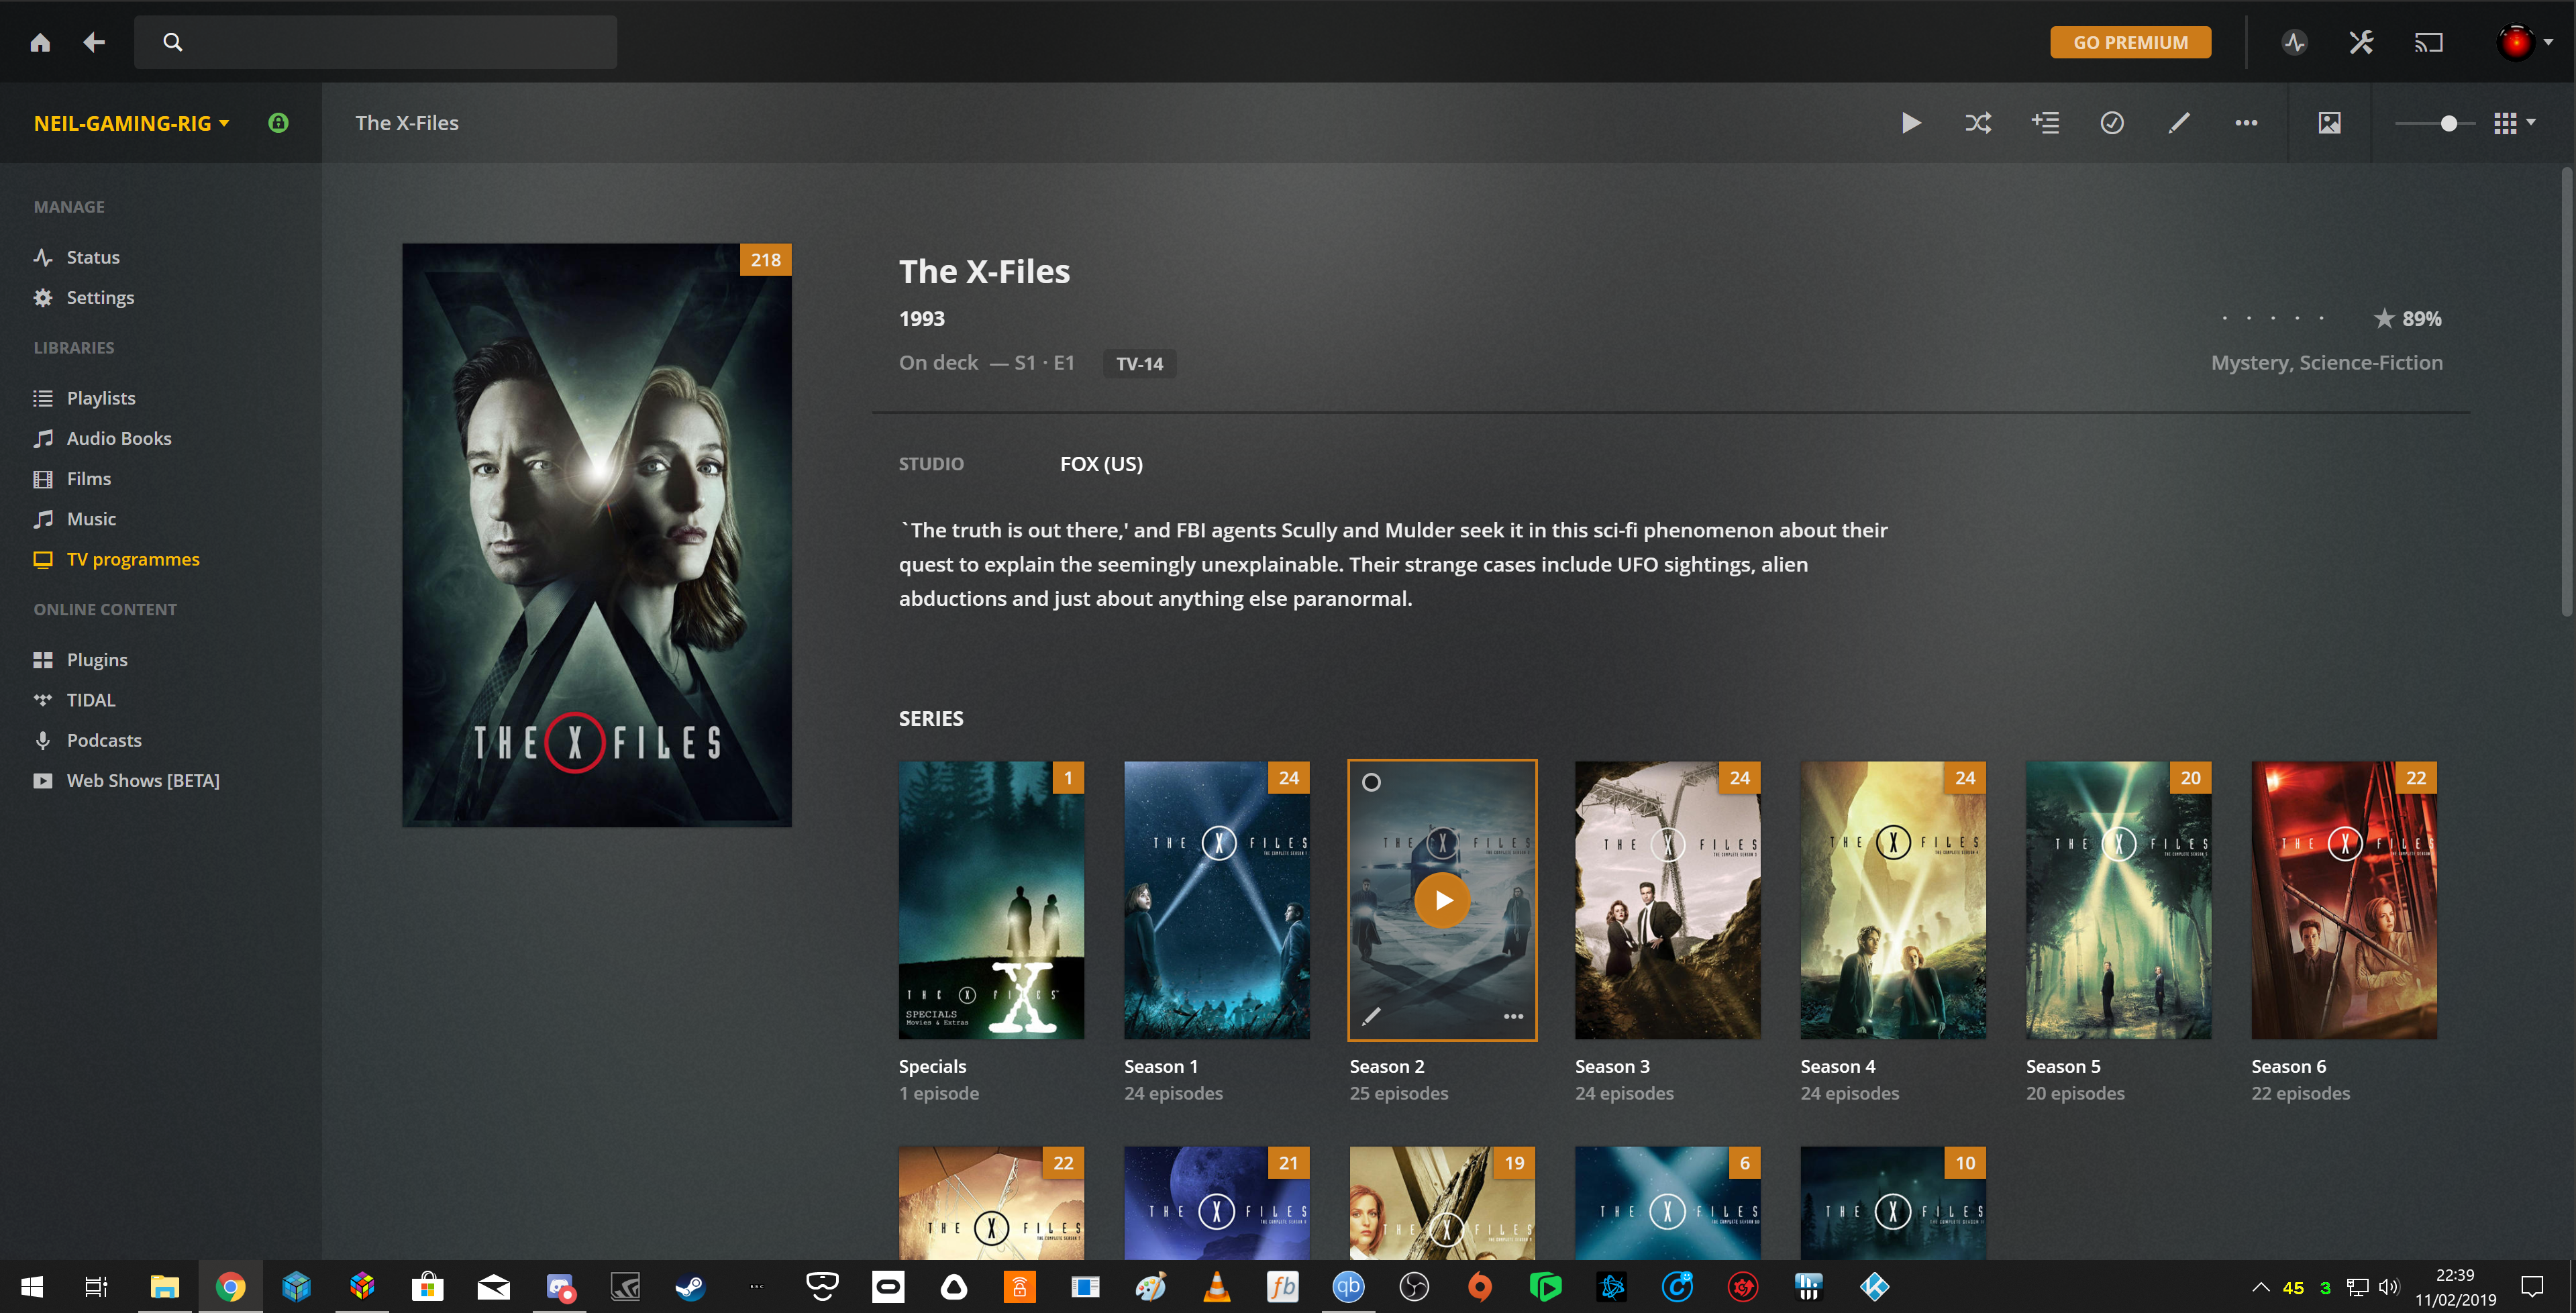Open second-row poster with 6 badge
The width and height of the screenshot is (2576, 1313).
(1668, 1203)
